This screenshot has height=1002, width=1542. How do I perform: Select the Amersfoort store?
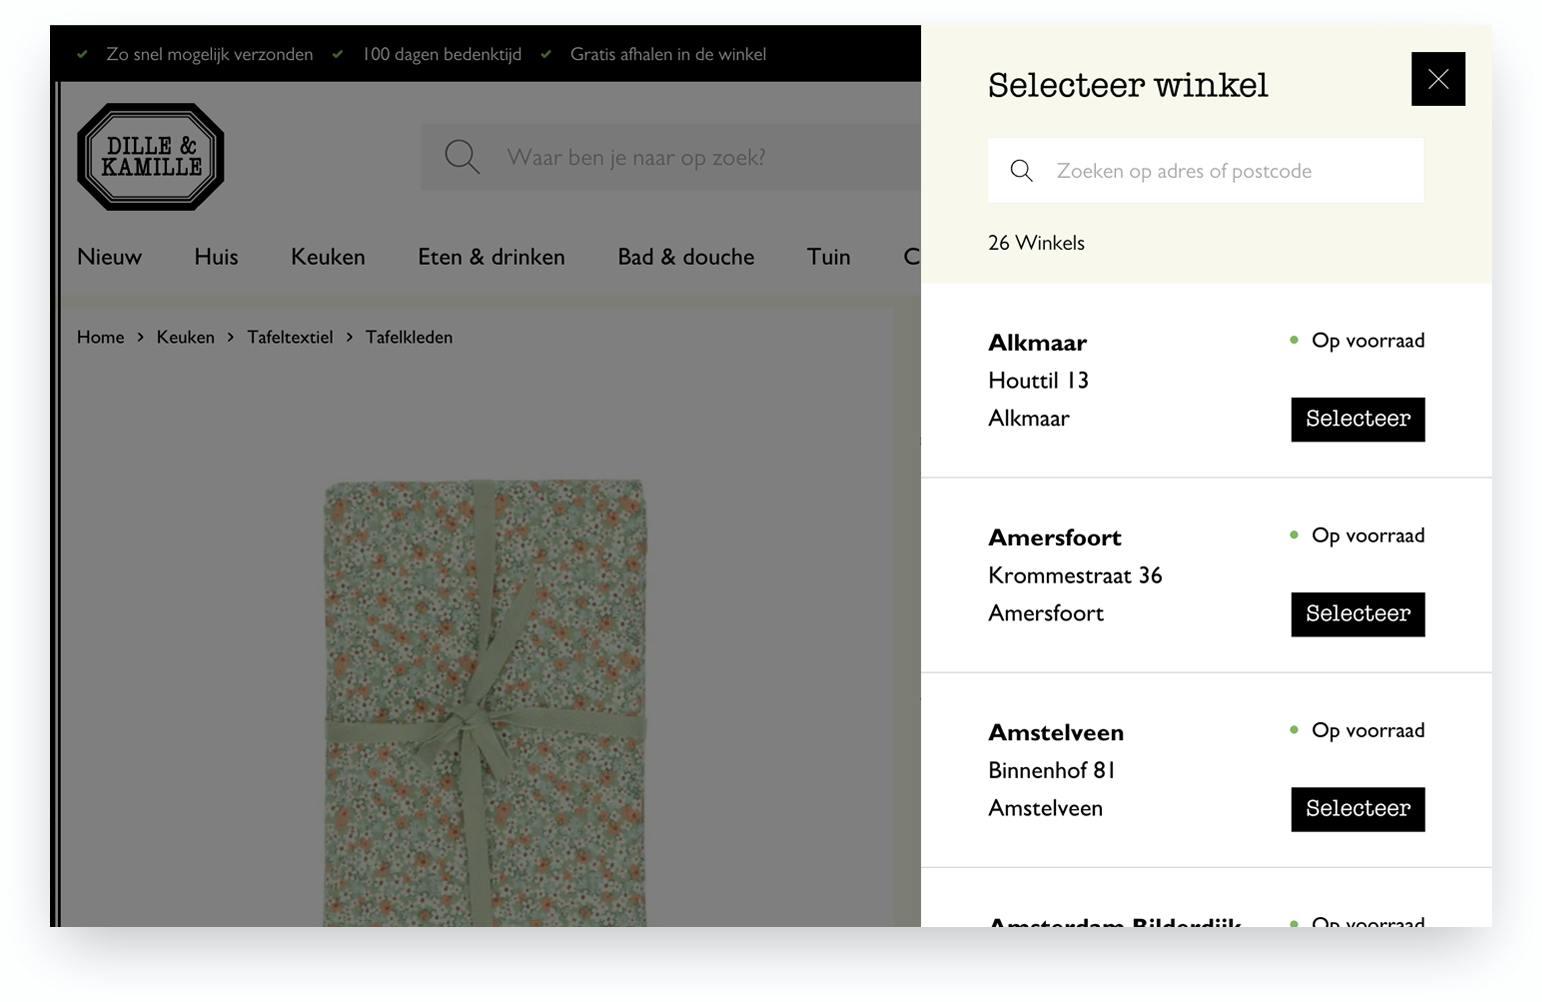1357,614
